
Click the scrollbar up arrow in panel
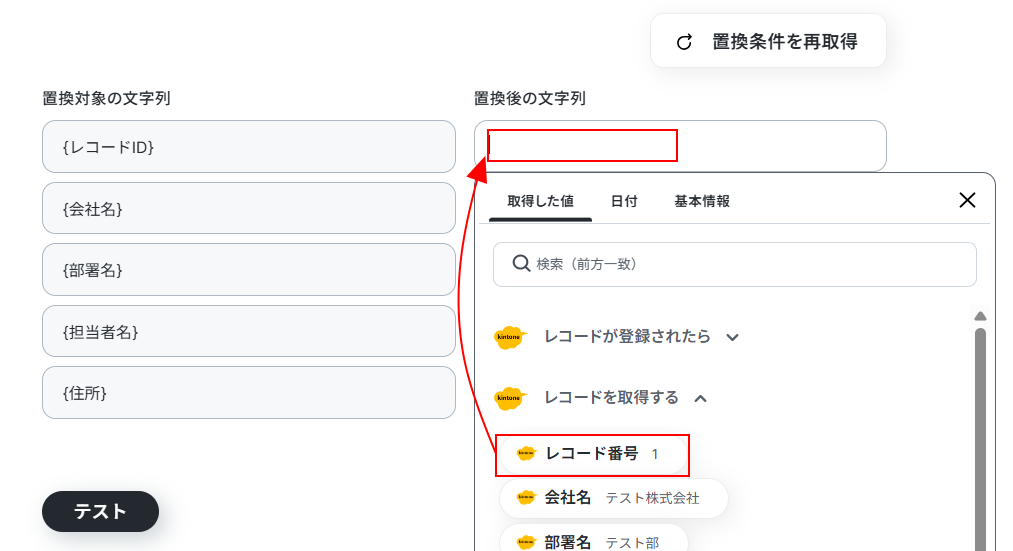tap(980, 316)
